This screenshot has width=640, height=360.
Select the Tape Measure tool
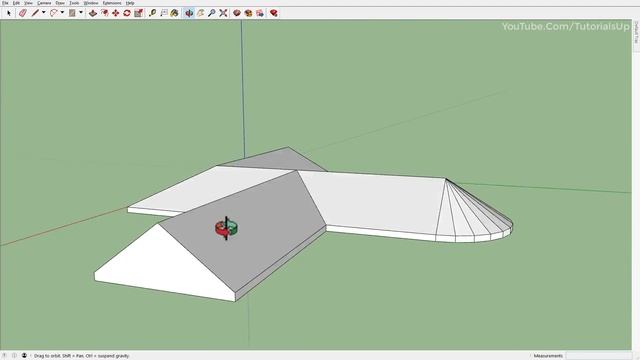(x=152, y=13)
